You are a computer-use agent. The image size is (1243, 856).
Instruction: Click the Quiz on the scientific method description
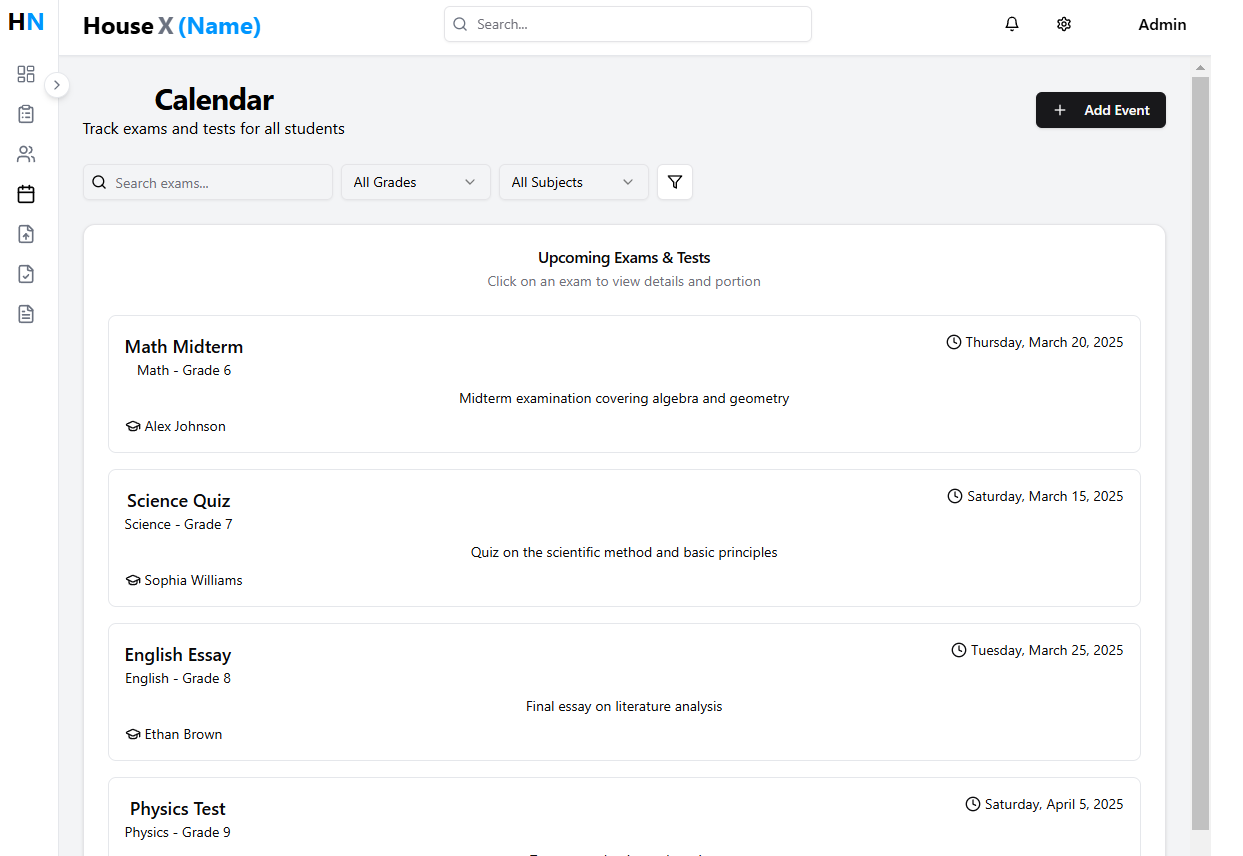point(624,552)
